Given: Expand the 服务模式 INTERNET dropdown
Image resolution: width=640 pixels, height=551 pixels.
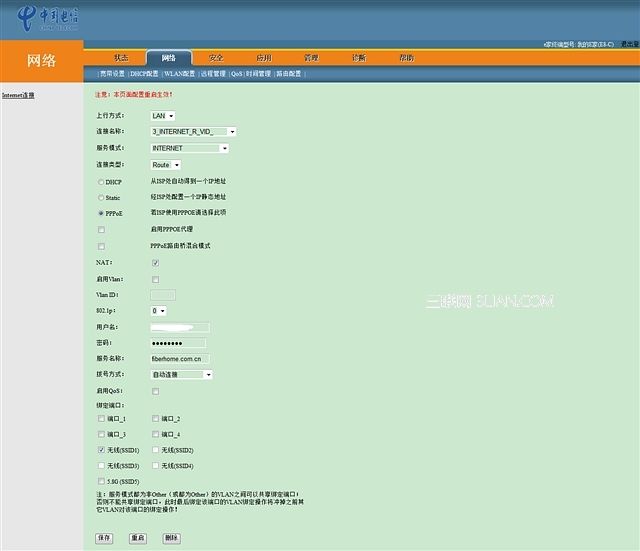Looking at the screenshot, I should 190,148.
